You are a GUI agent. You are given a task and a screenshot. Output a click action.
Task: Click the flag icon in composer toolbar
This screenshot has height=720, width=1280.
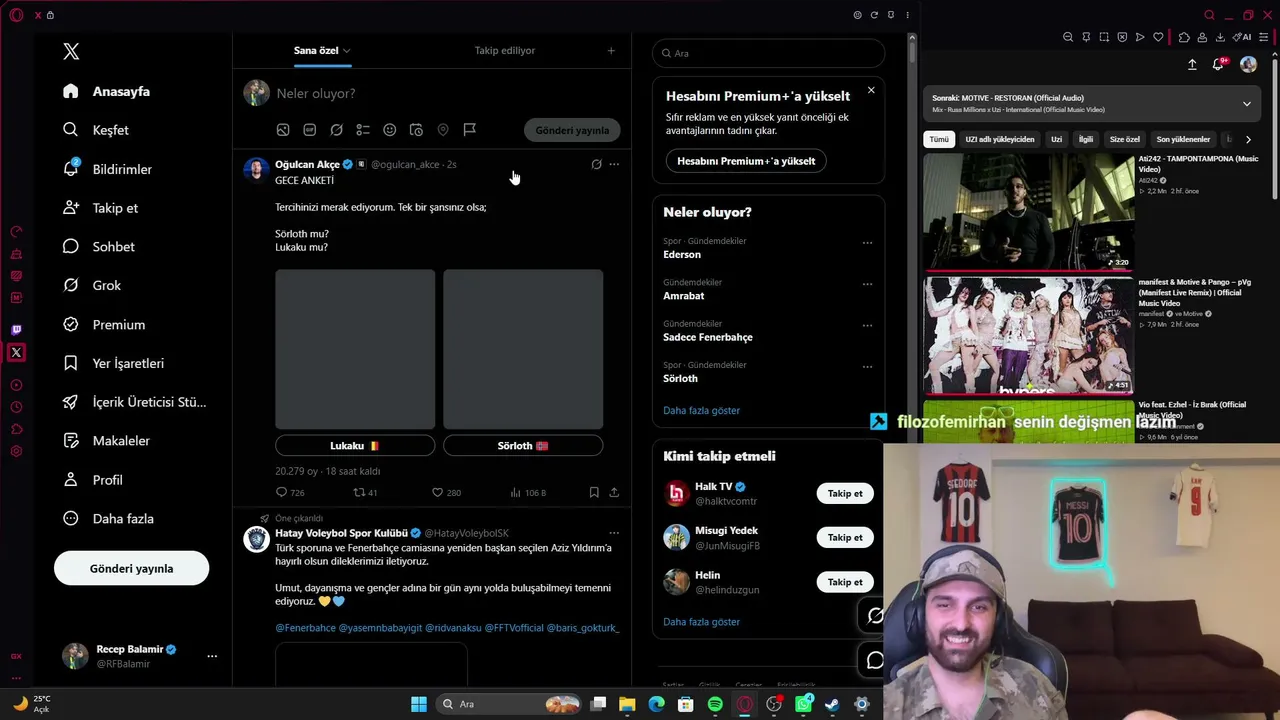pyautogui.click(x=469, y=130)
